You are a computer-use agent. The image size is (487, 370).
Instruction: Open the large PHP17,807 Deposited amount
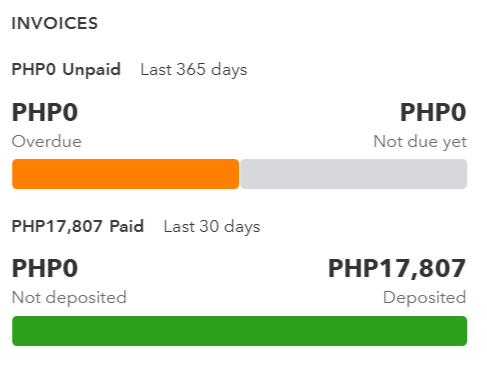(397, 268)
